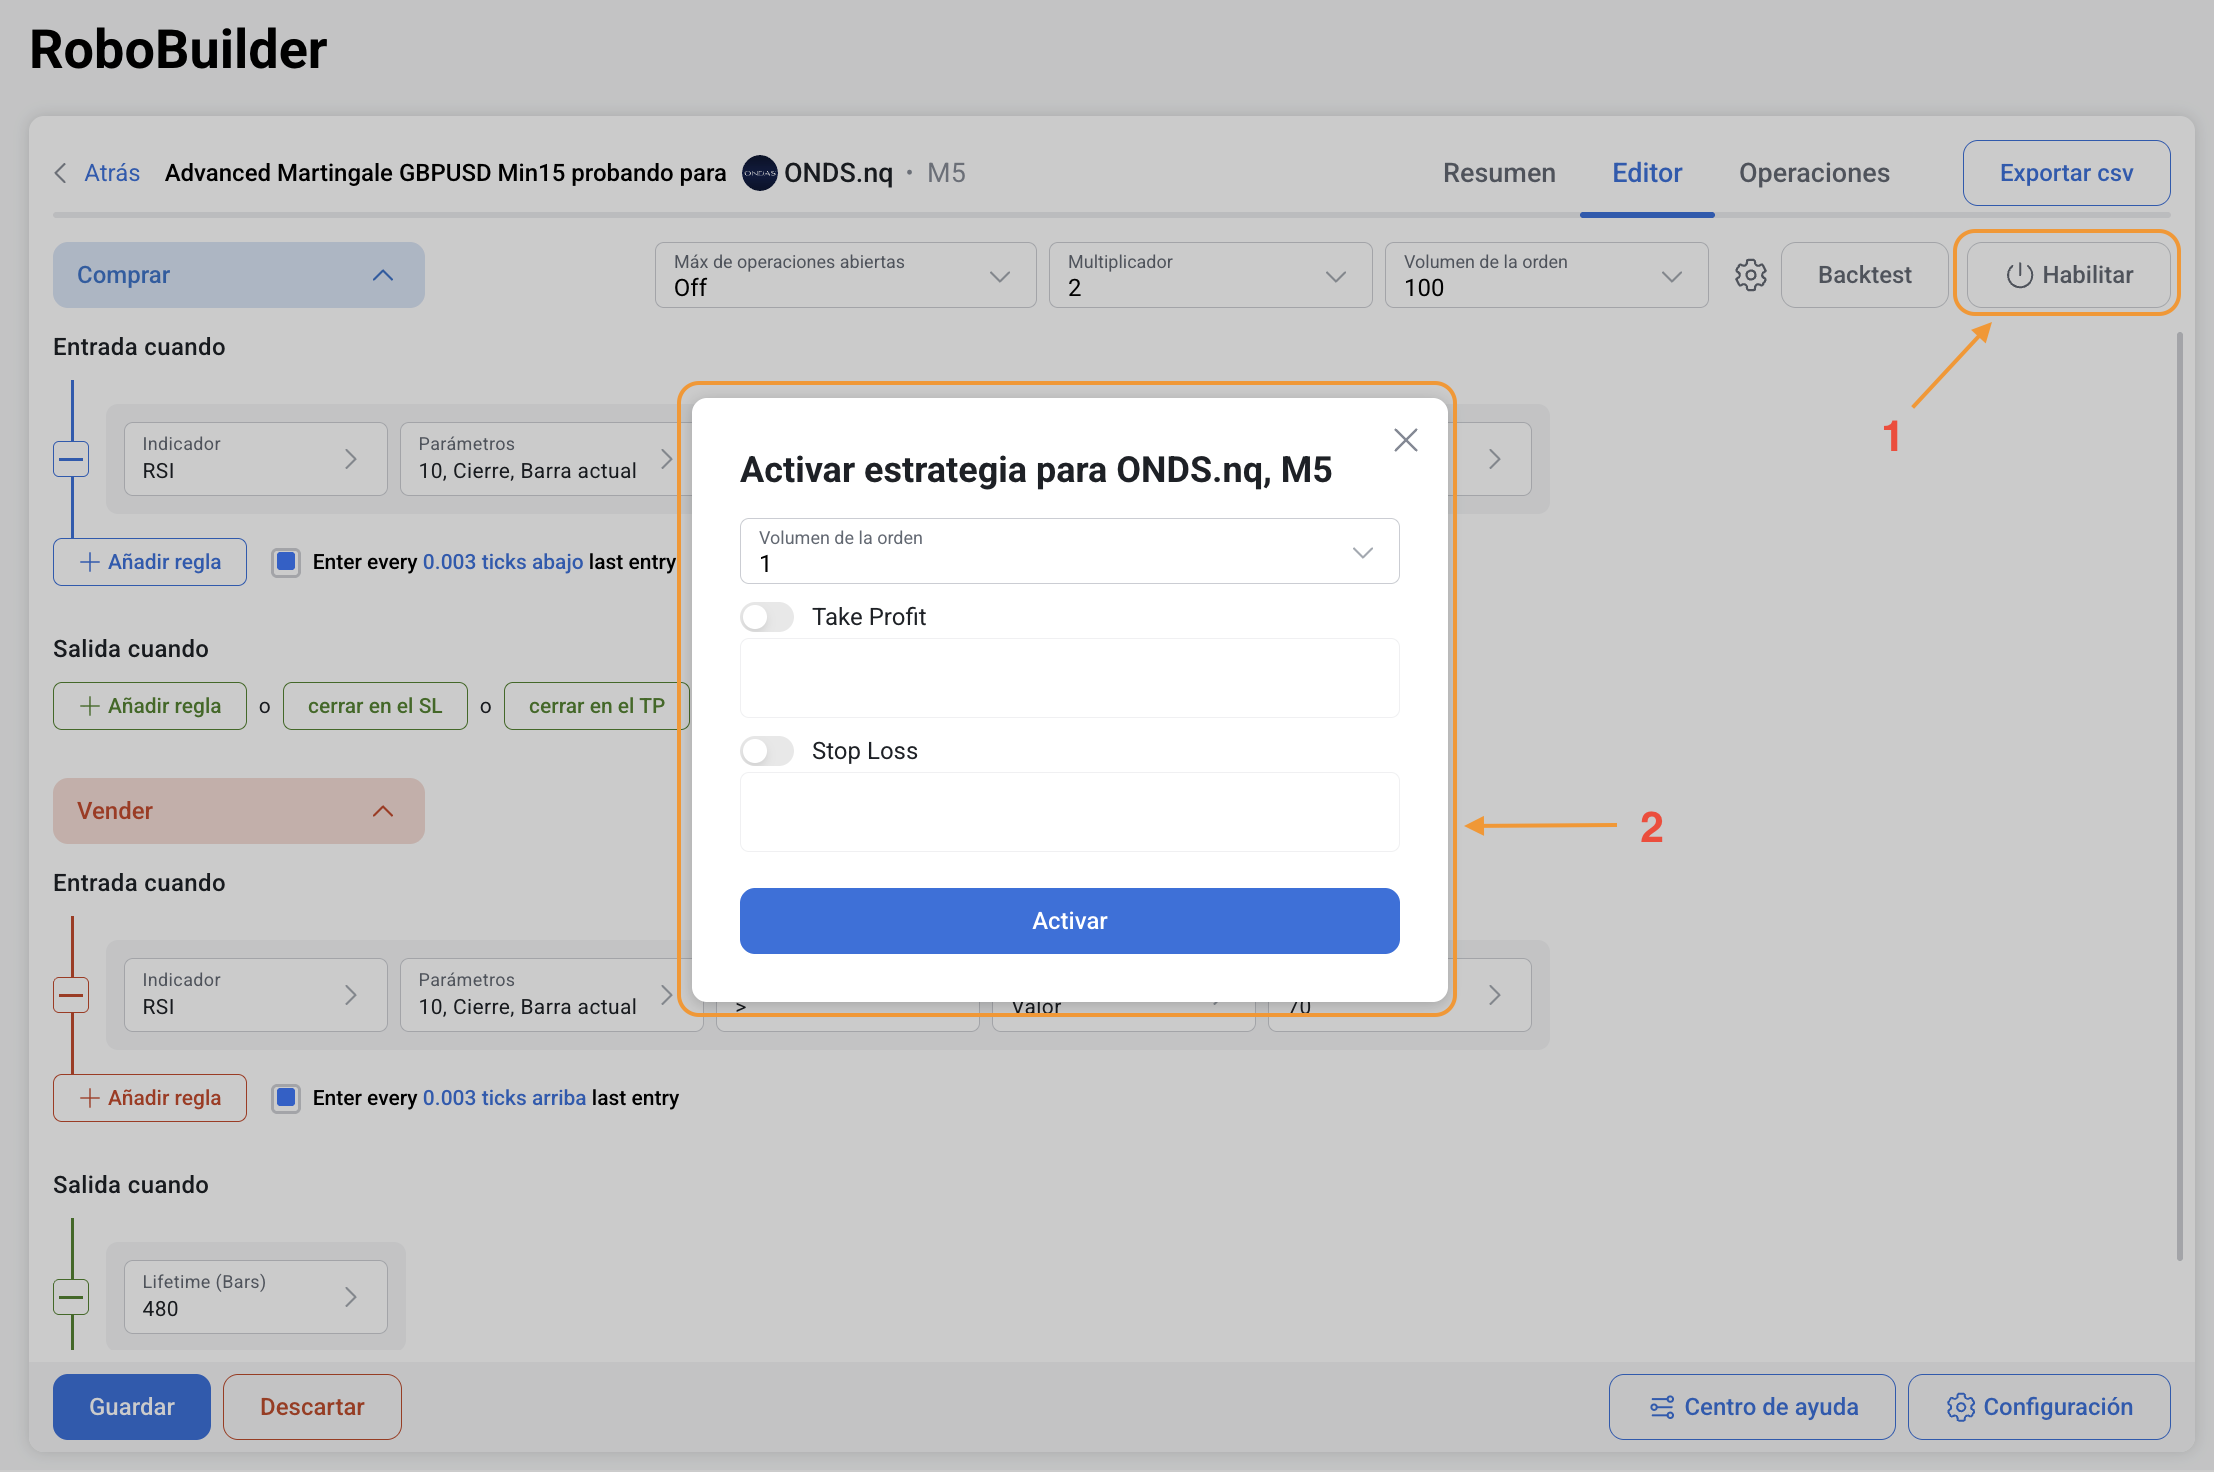The width and height of the screenshot is (2214, 1472).
Task: Remove the Lifetime (Bars) rule via its green minus
Action: point(71,1297)
